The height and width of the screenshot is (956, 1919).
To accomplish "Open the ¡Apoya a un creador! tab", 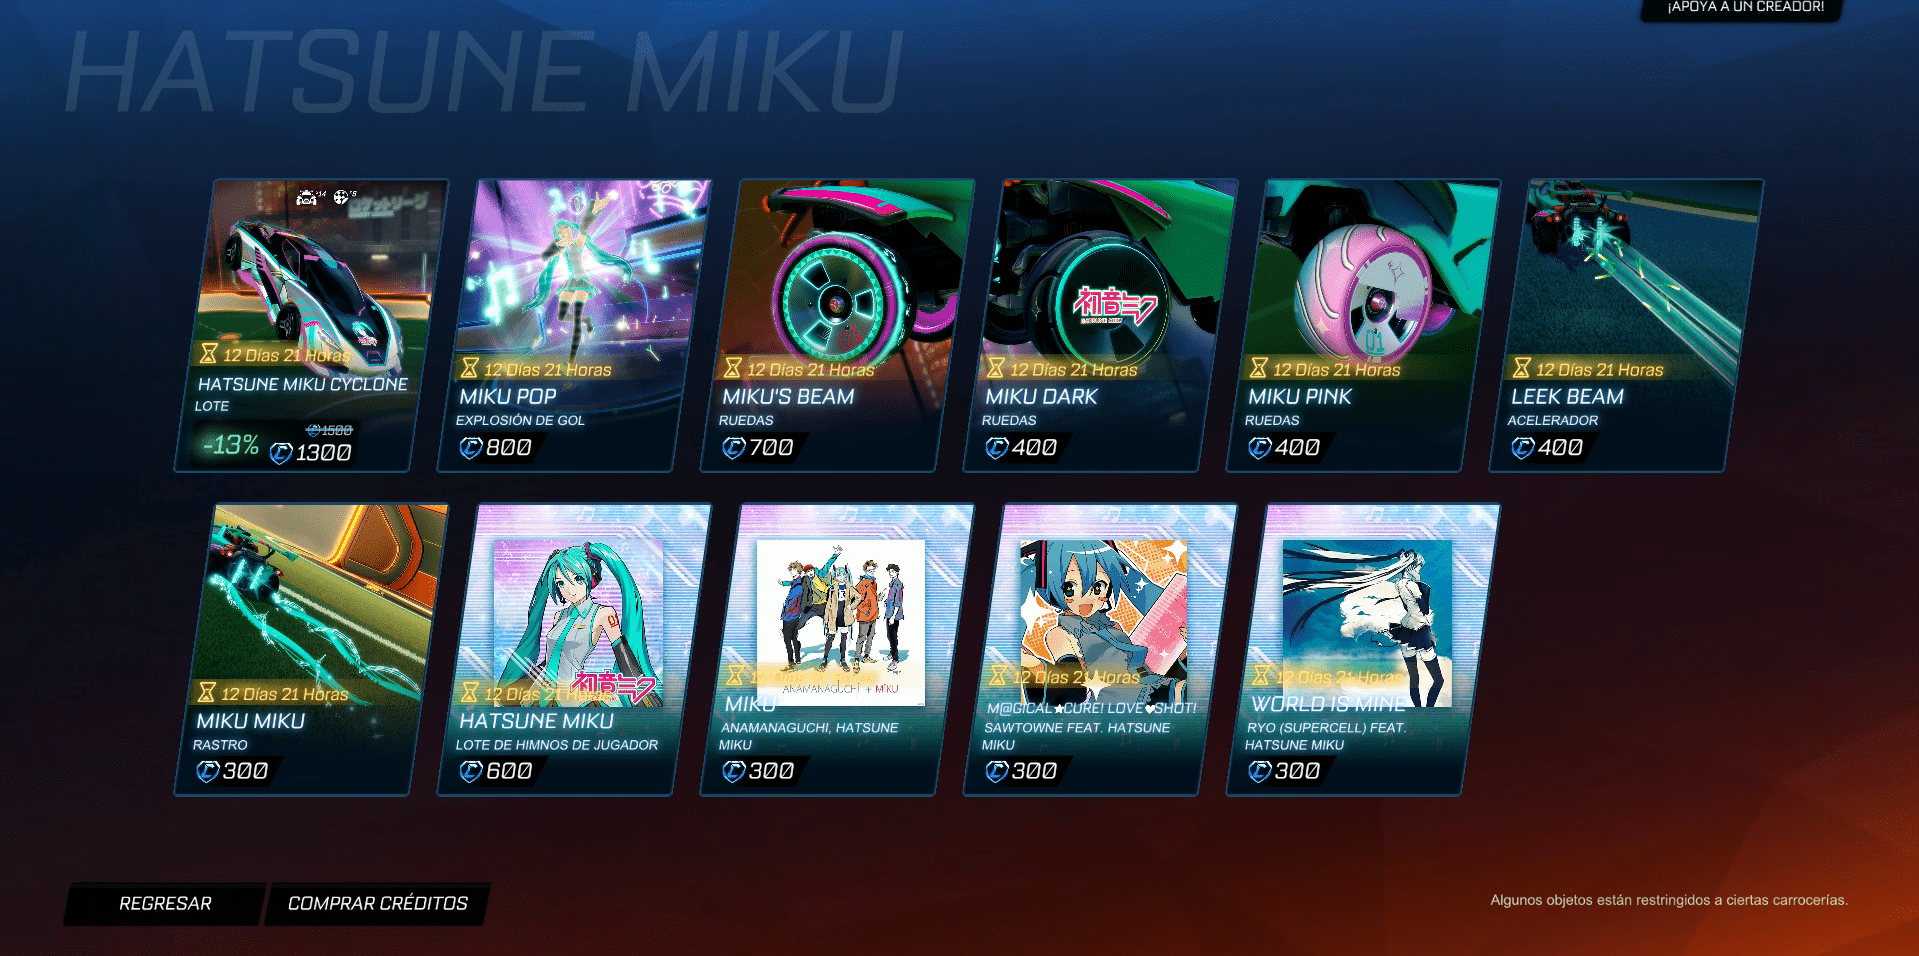I will tap(1744, 8).
